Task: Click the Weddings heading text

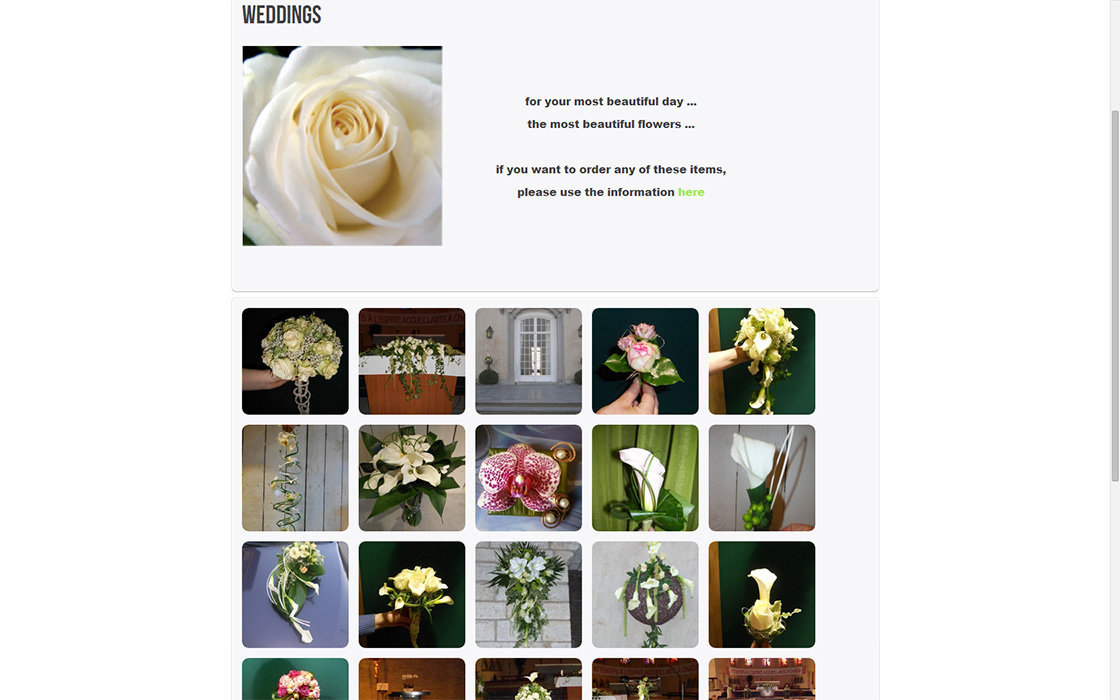Action: (x=281, y=15)
